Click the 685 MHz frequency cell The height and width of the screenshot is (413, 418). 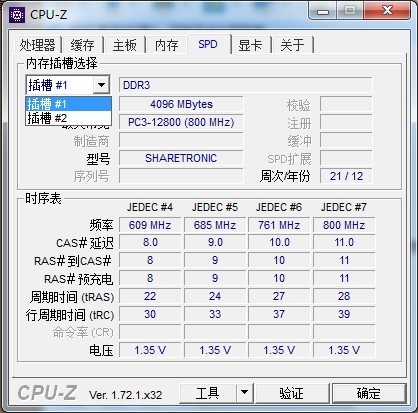[x=215, y=225]
